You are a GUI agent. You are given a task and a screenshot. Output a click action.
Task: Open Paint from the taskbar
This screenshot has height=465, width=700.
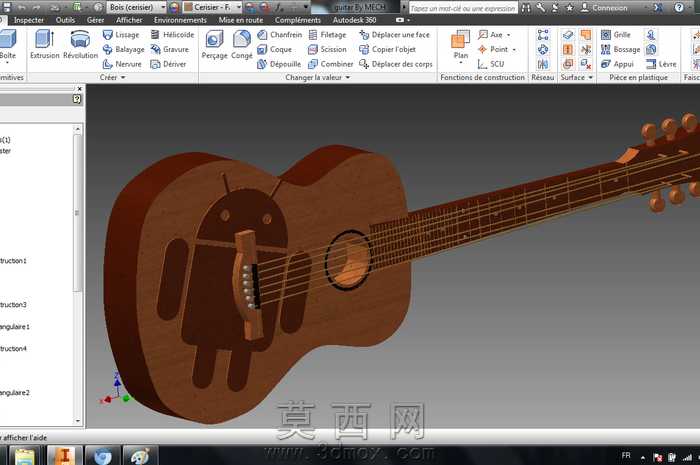141,456
